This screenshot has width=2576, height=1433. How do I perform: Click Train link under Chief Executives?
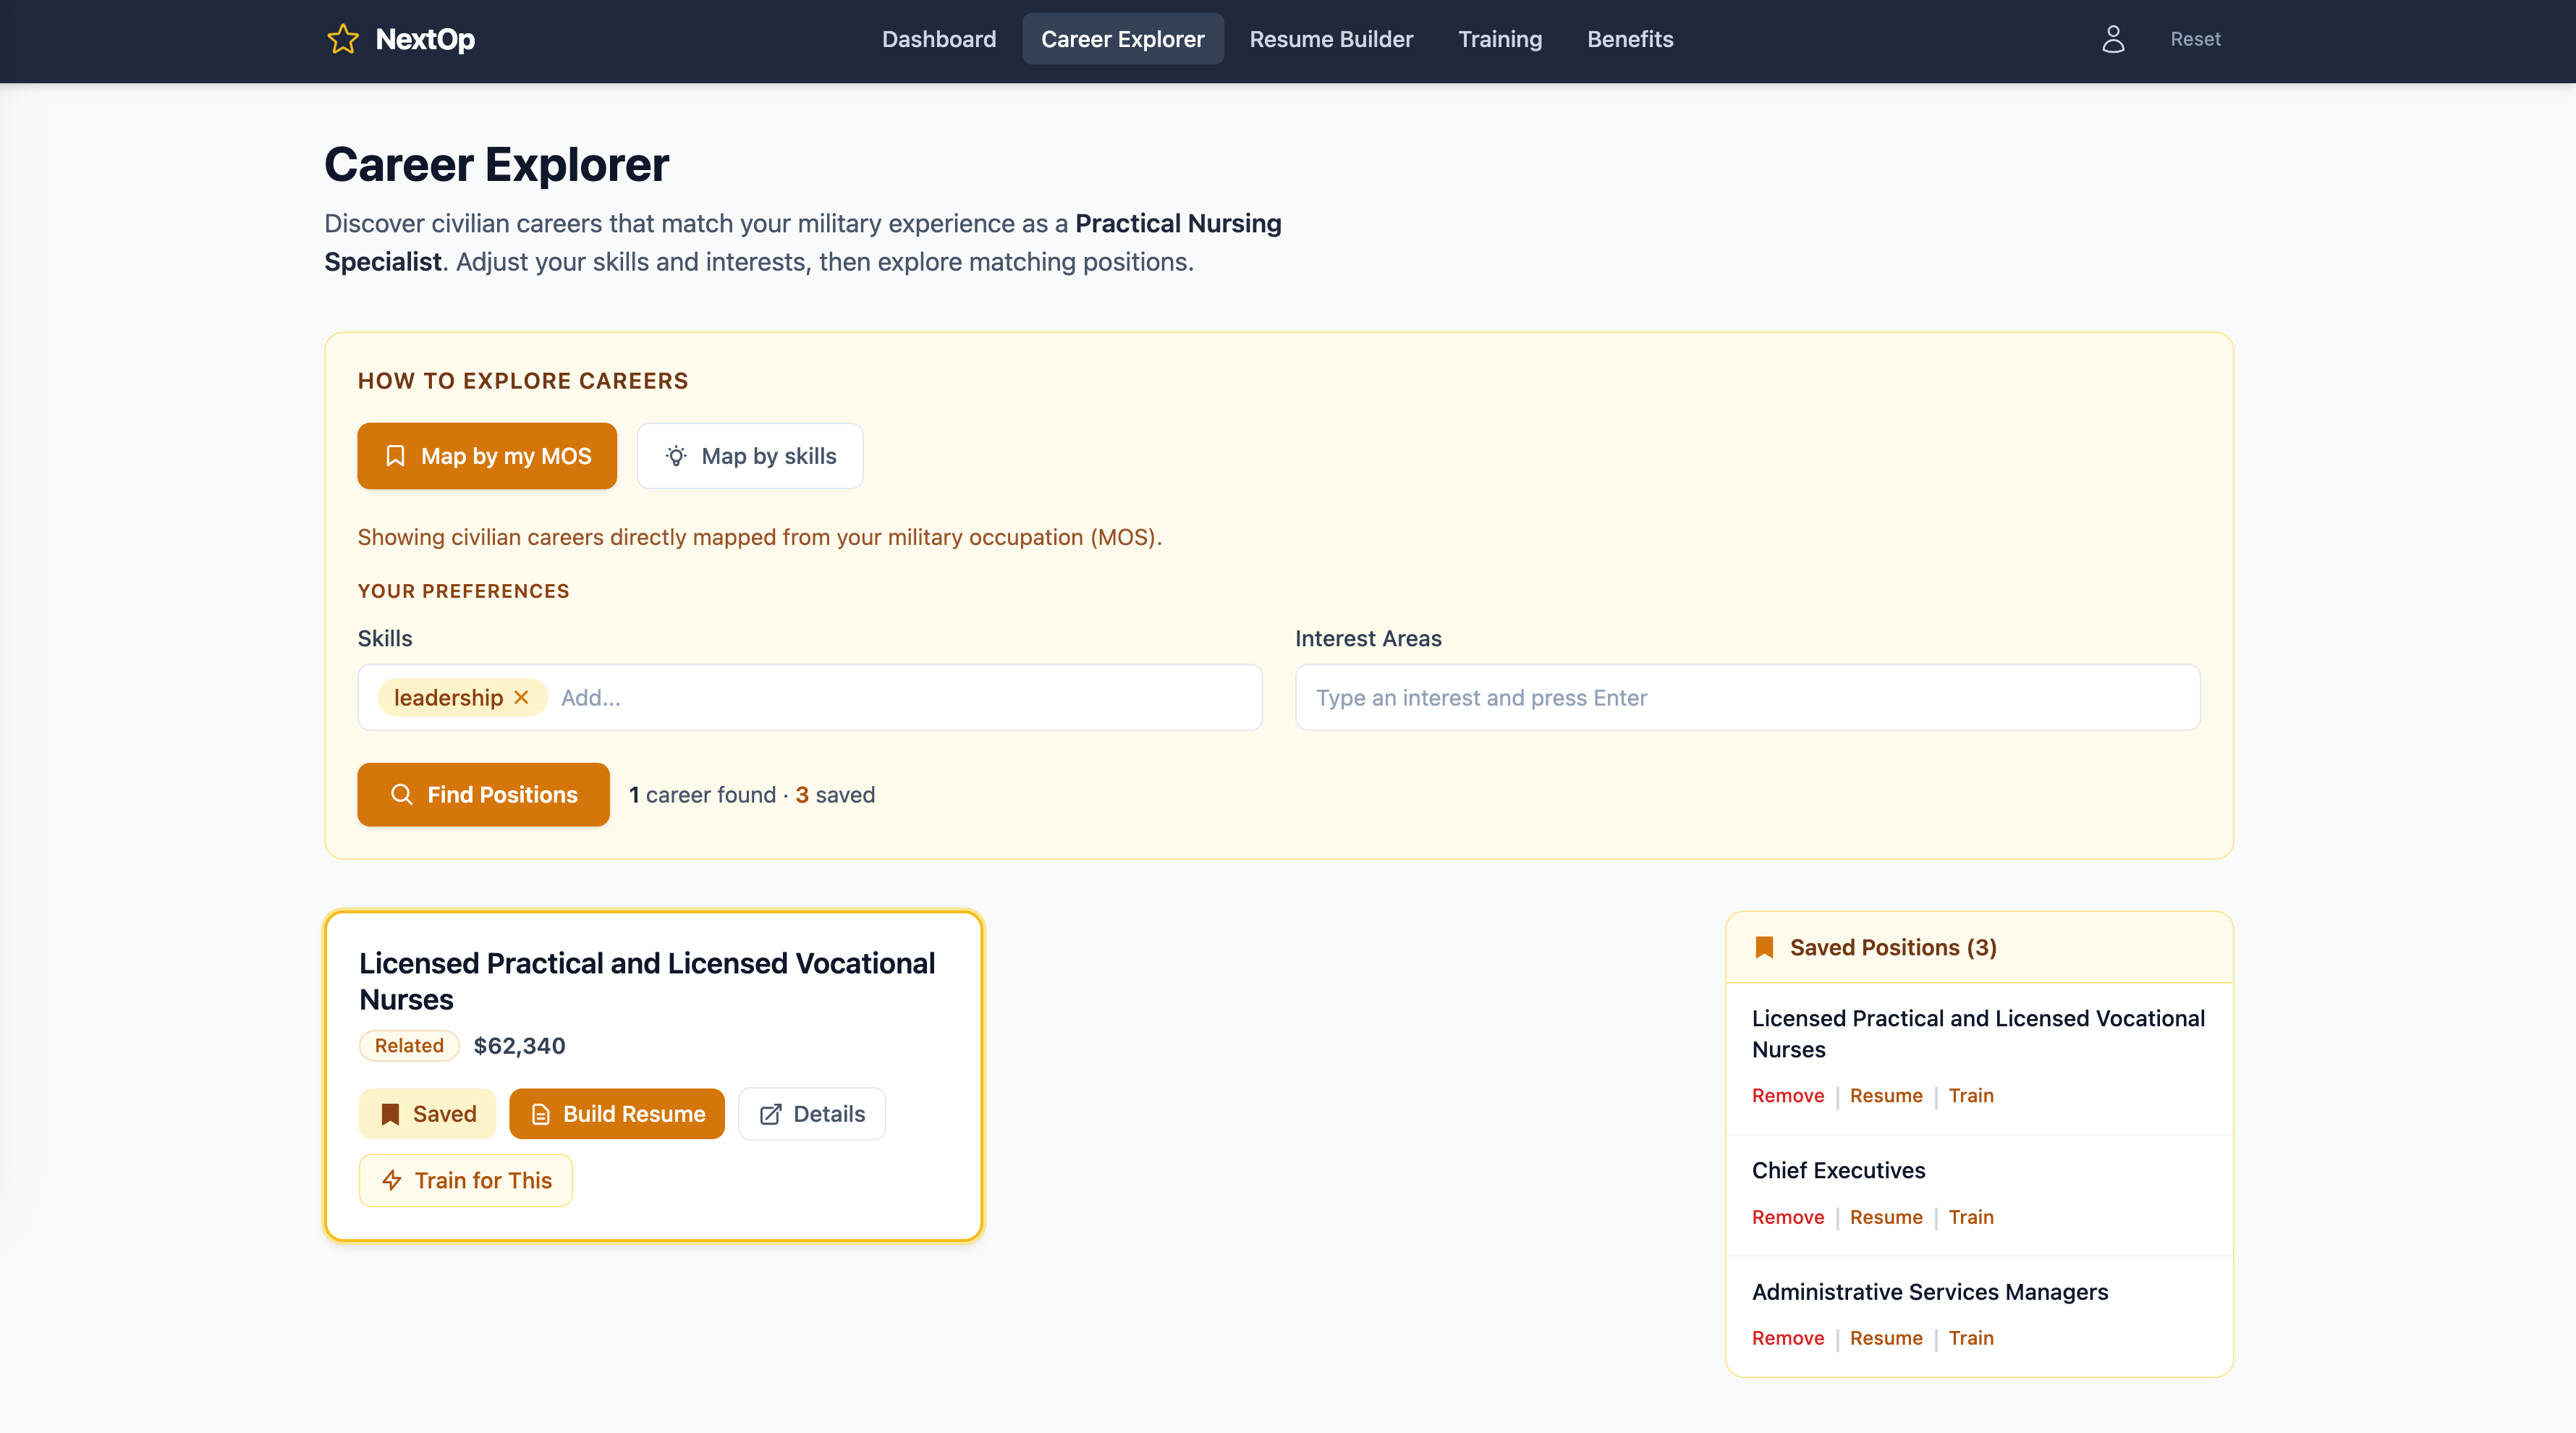click(1970, 1217)
